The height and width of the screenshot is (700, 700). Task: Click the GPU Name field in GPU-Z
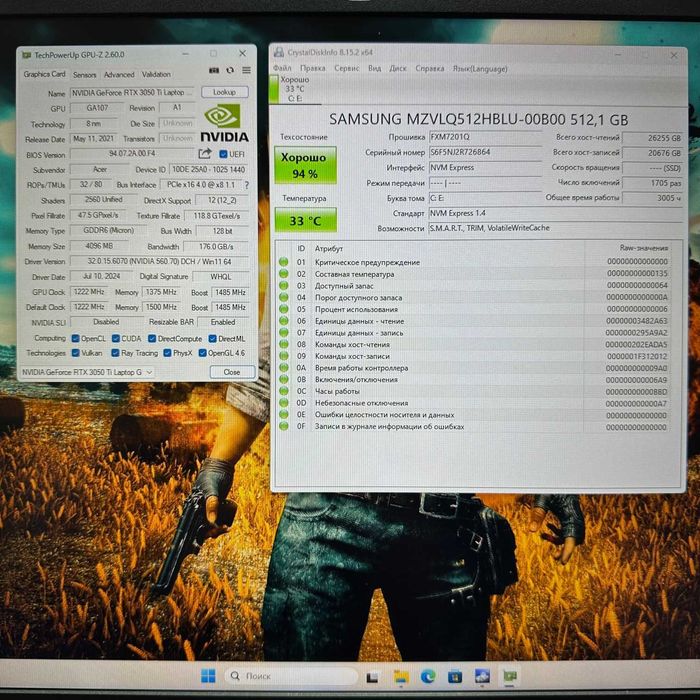coord(132,92)
